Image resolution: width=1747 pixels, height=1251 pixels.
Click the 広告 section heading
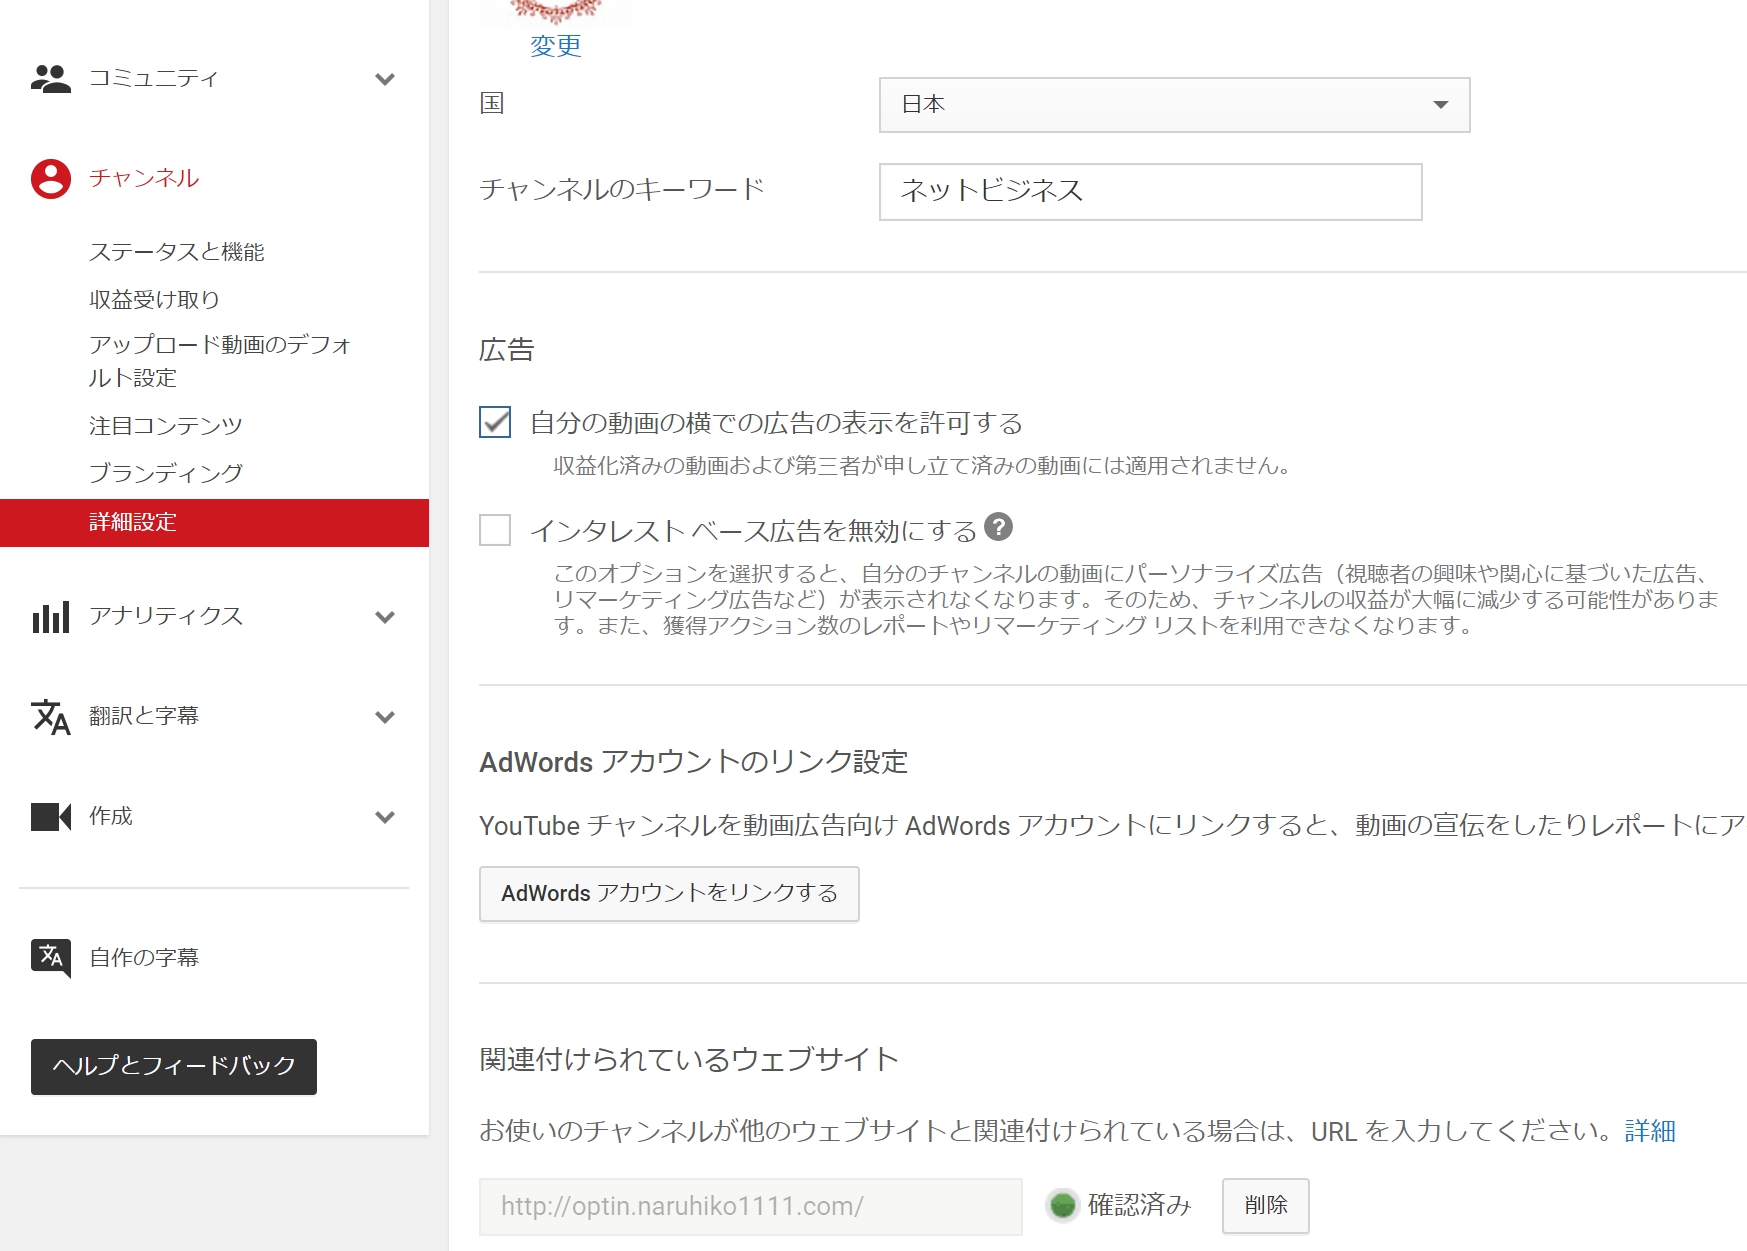point(507,350)
